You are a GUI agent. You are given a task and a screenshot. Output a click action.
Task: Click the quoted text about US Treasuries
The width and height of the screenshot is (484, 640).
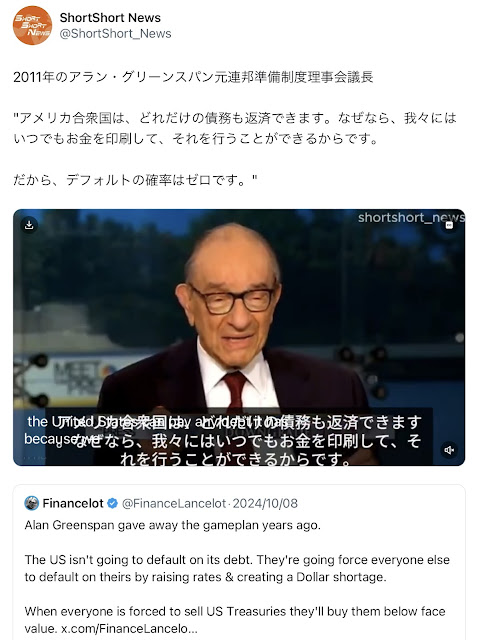tap(235, 620)
